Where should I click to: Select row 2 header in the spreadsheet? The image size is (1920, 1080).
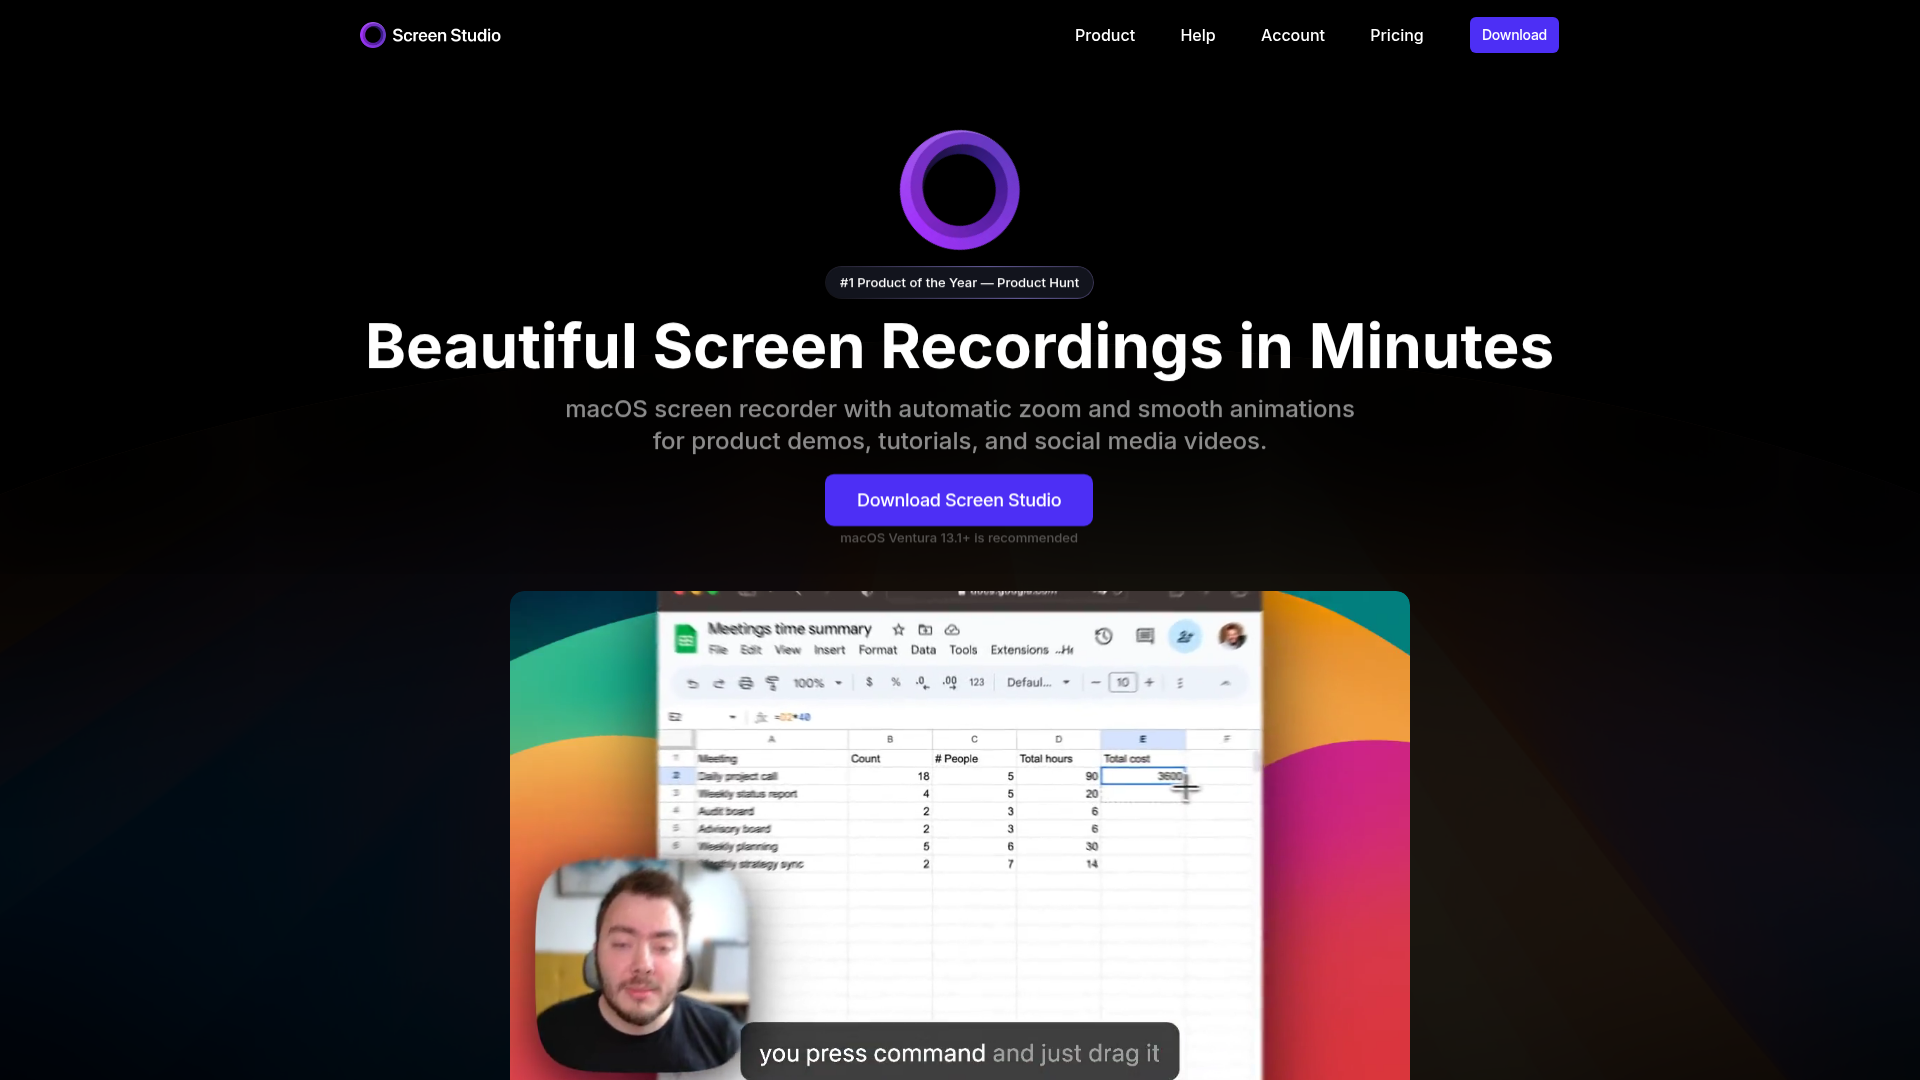pyautogui.click(x=677, y=776)
